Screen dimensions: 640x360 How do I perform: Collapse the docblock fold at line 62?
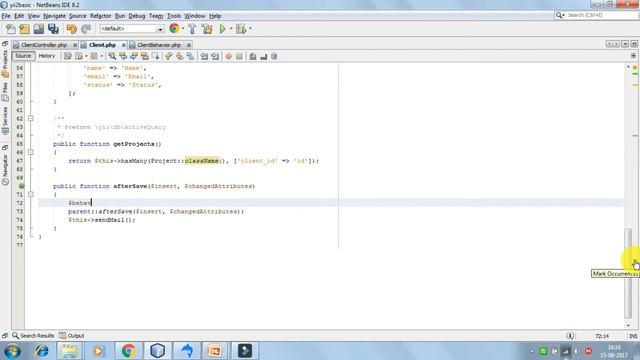point(31,118)
